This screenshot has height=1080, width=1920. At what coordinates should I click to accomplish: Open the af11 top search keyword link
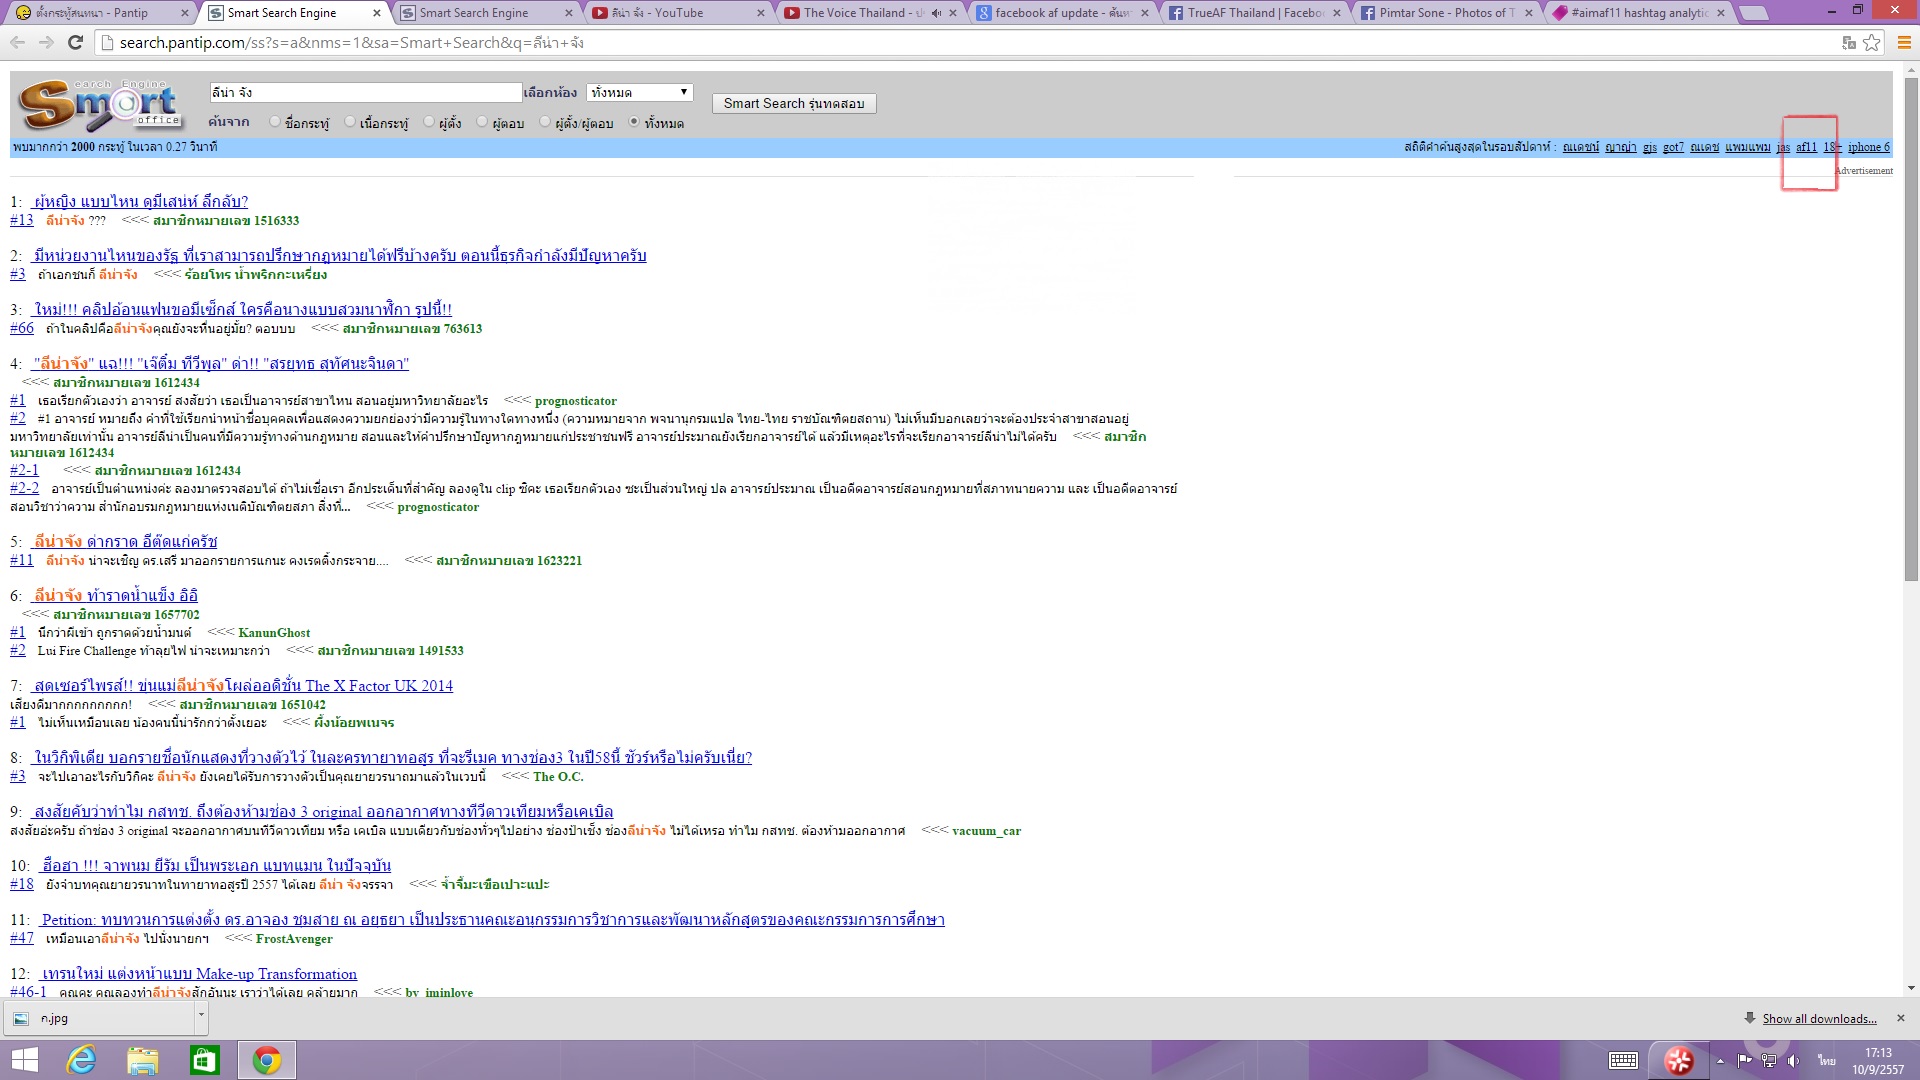(1806, 147)
